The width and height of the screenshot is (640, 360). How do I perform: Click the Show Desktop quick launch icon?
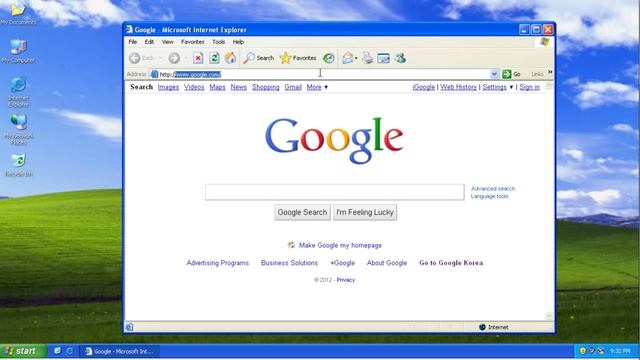pyautogui.click(x=58, y=351)
